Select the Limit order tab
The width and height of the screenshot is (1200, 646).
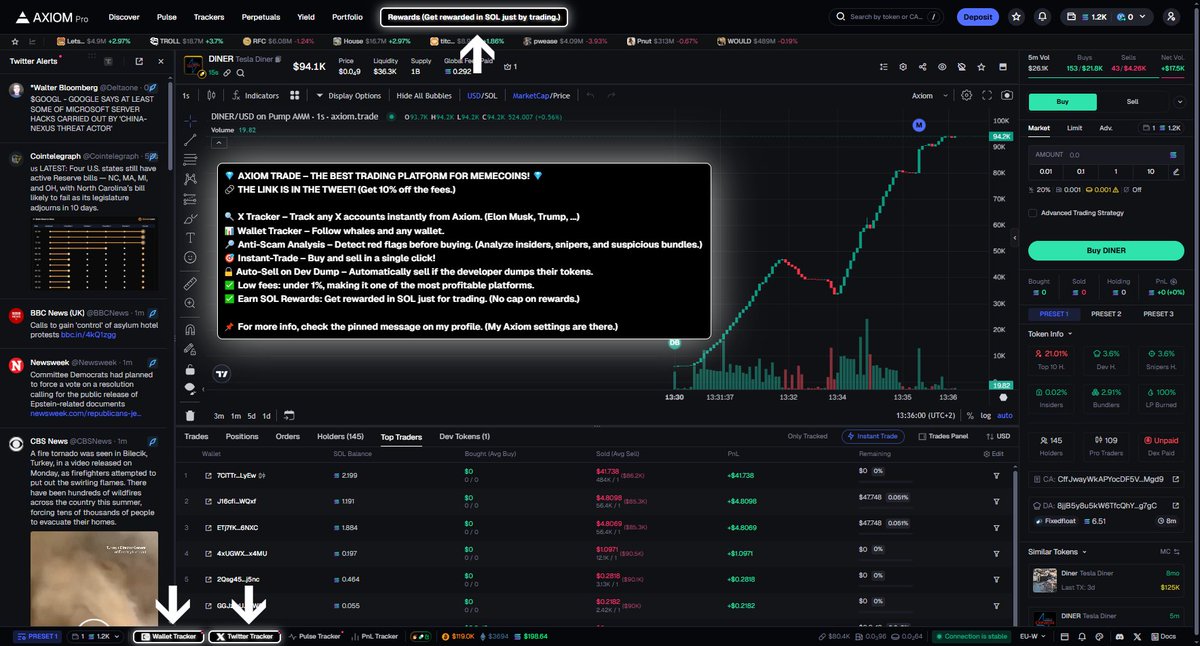coord(1074,128)
